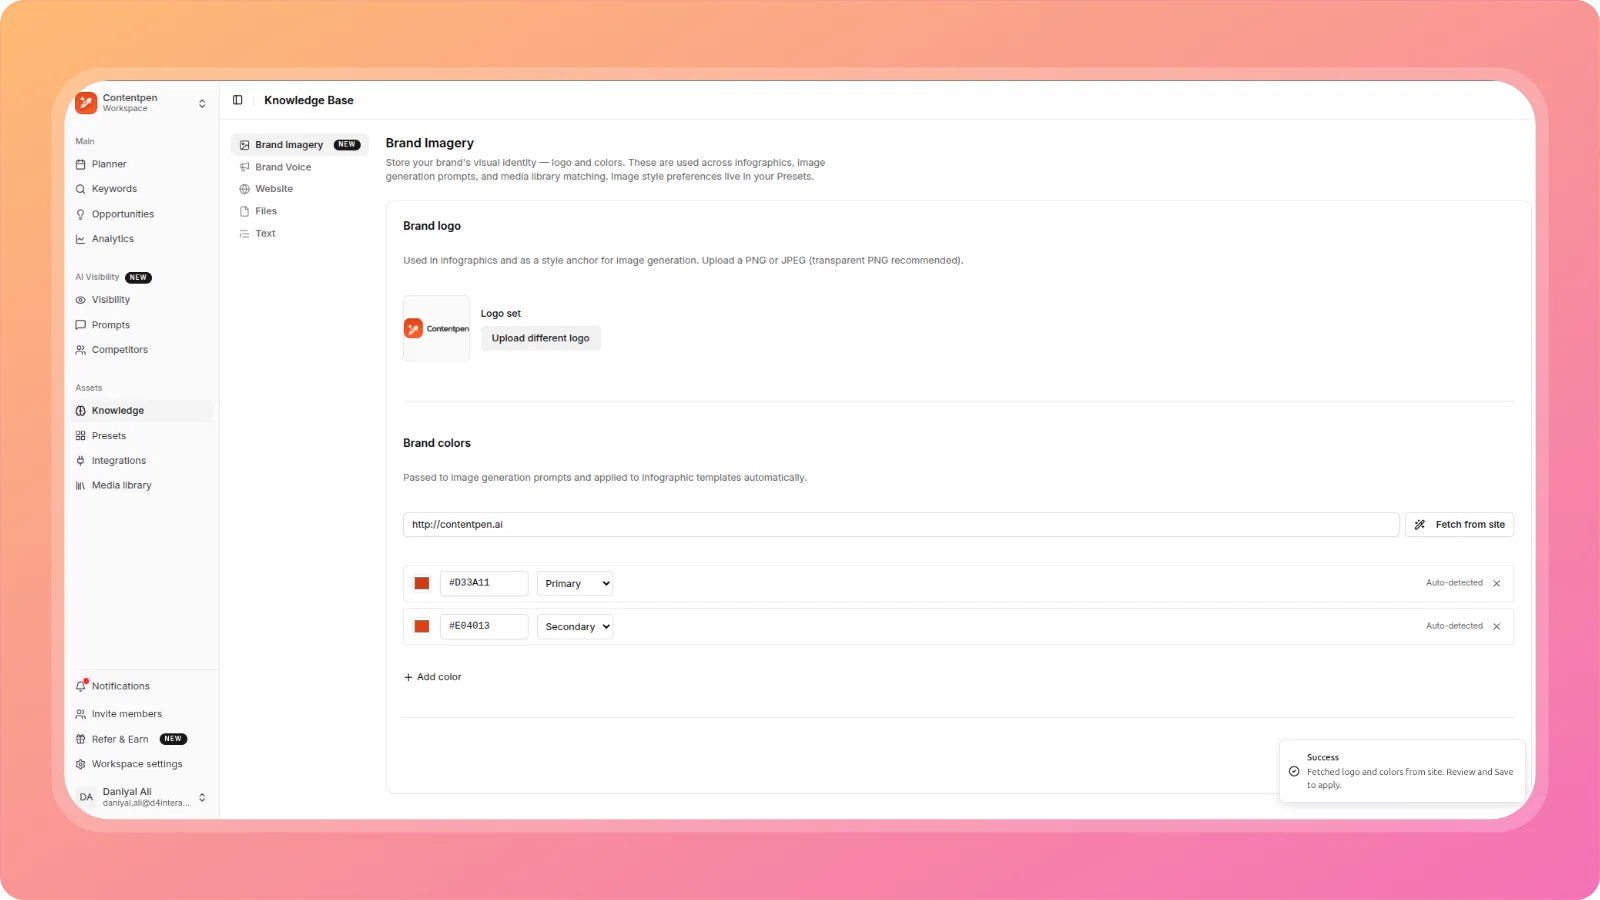Click the Brand Imagery image tab icon

(x=244, y=145)
